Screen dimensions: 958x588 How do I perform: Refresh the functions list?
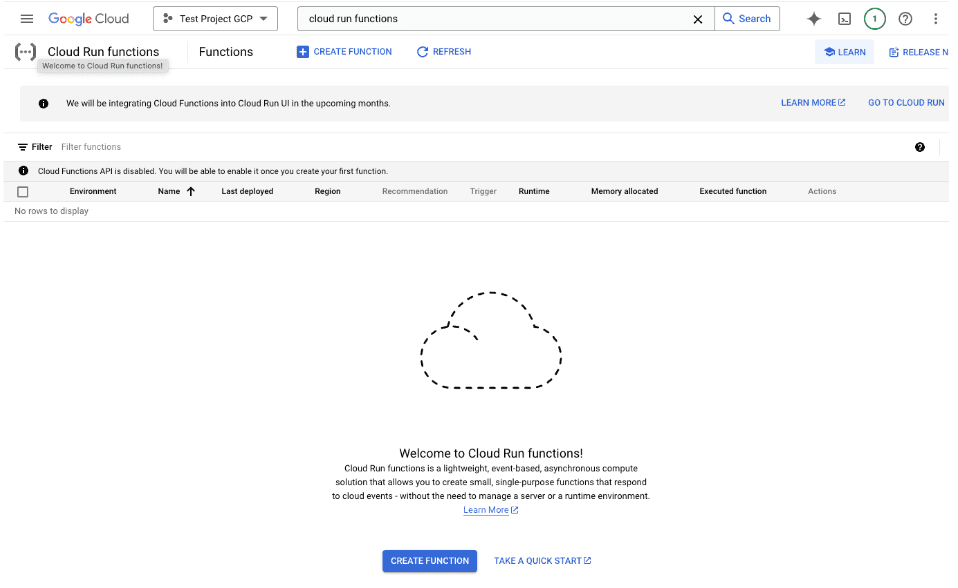(x=443, y=51)
